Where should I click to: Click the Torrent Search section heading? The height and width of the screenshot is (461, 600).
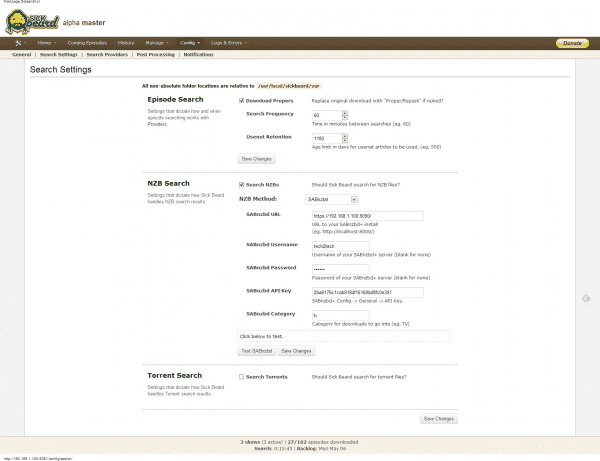(x=174, y=376)
